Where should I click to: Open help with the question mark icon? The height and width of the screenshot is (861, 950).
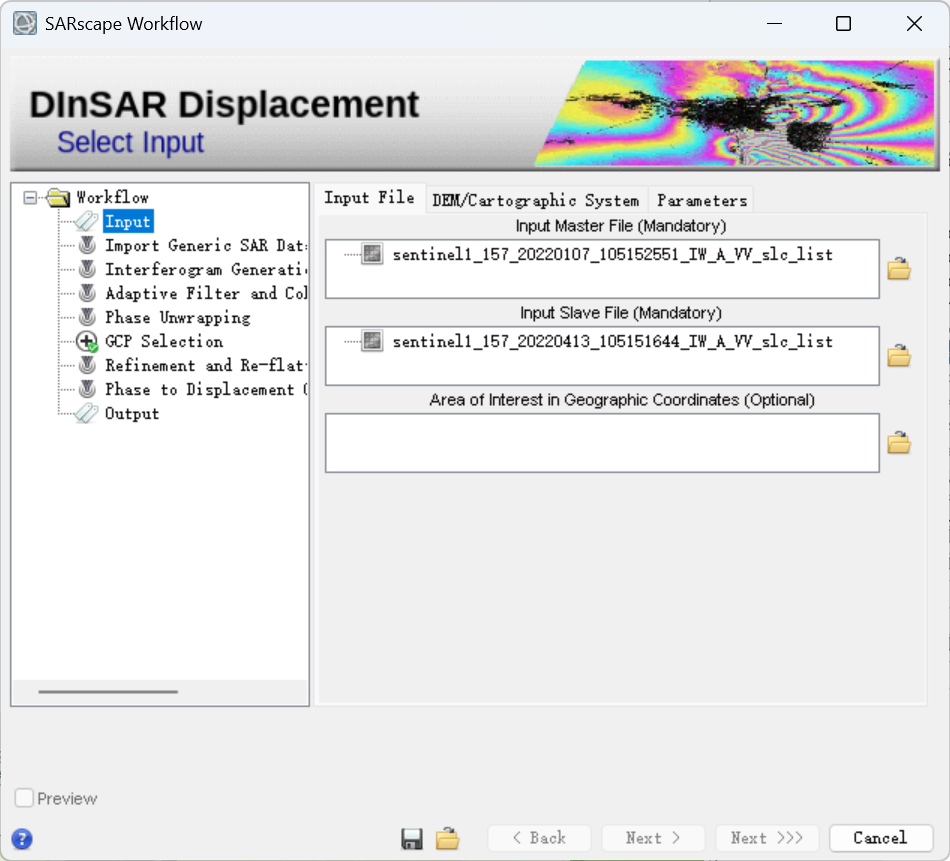[22, 839]
